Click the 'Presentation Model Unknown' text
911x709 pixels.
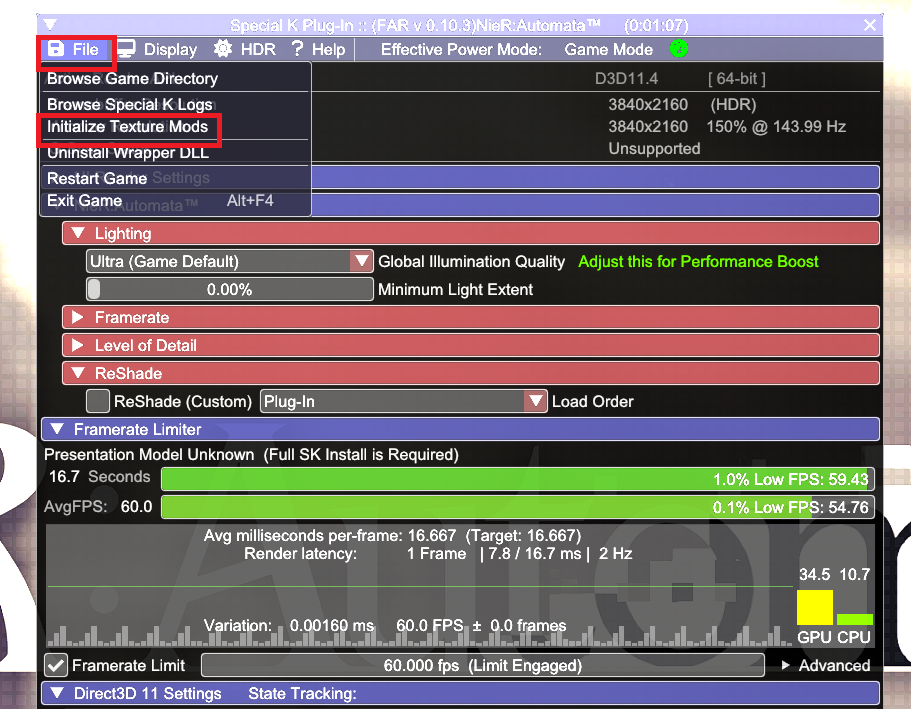(149, 454)
